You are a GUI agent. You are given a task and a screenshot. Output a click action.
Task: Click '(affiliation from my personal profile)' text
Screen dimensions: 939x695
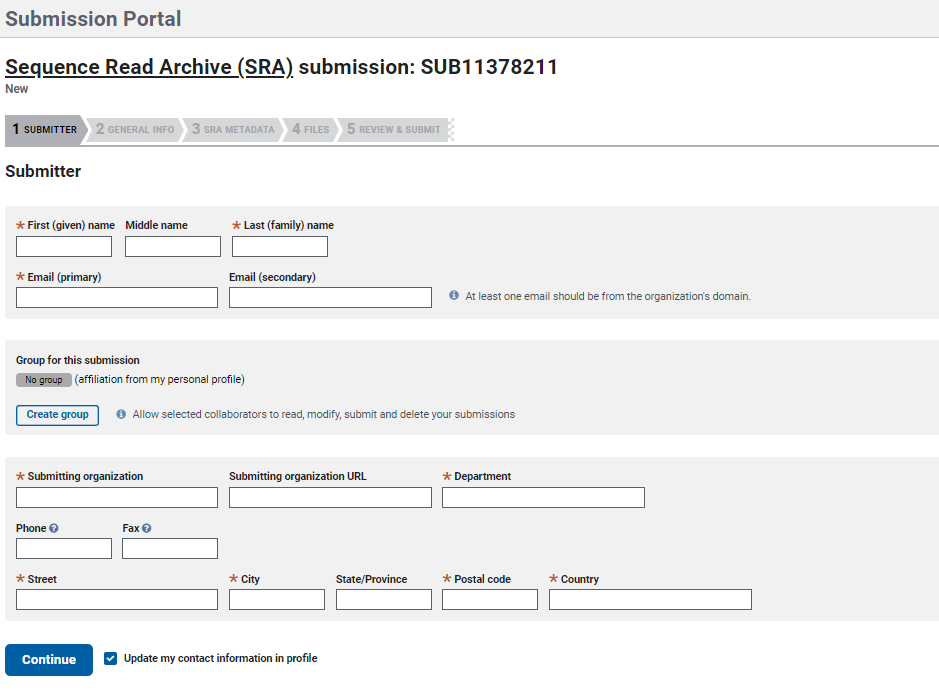pos(160,380)
